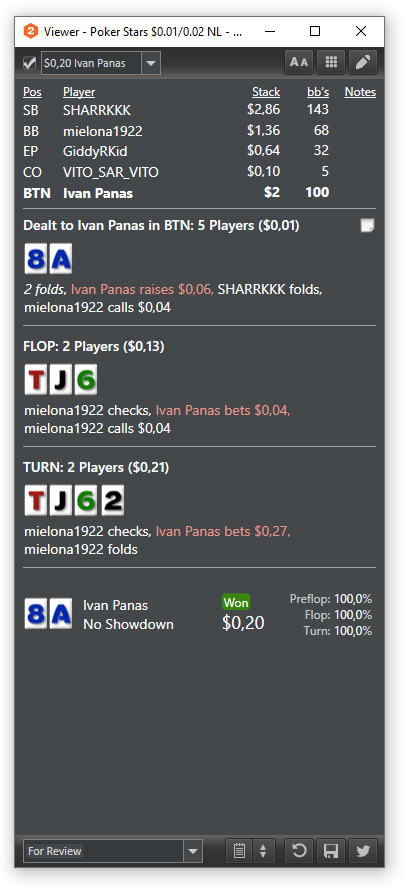Click the hand note sticky icon

[x=367, y=225]
